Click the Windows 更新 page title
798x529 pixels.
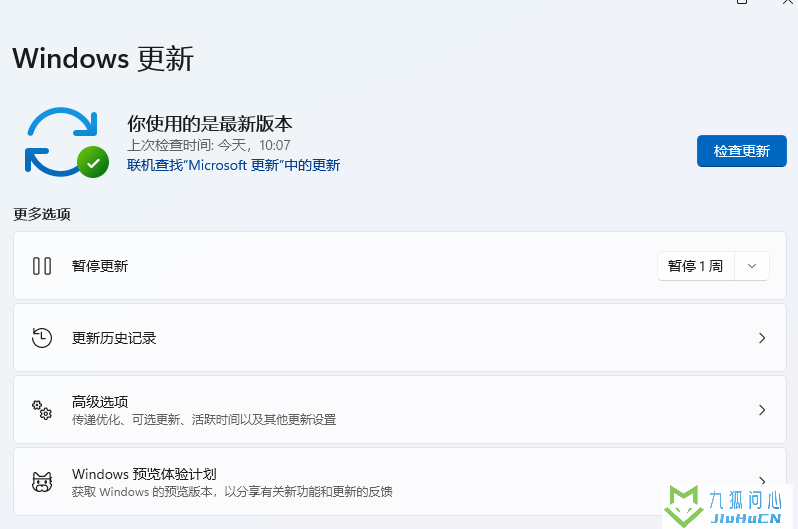coord(103,58)
